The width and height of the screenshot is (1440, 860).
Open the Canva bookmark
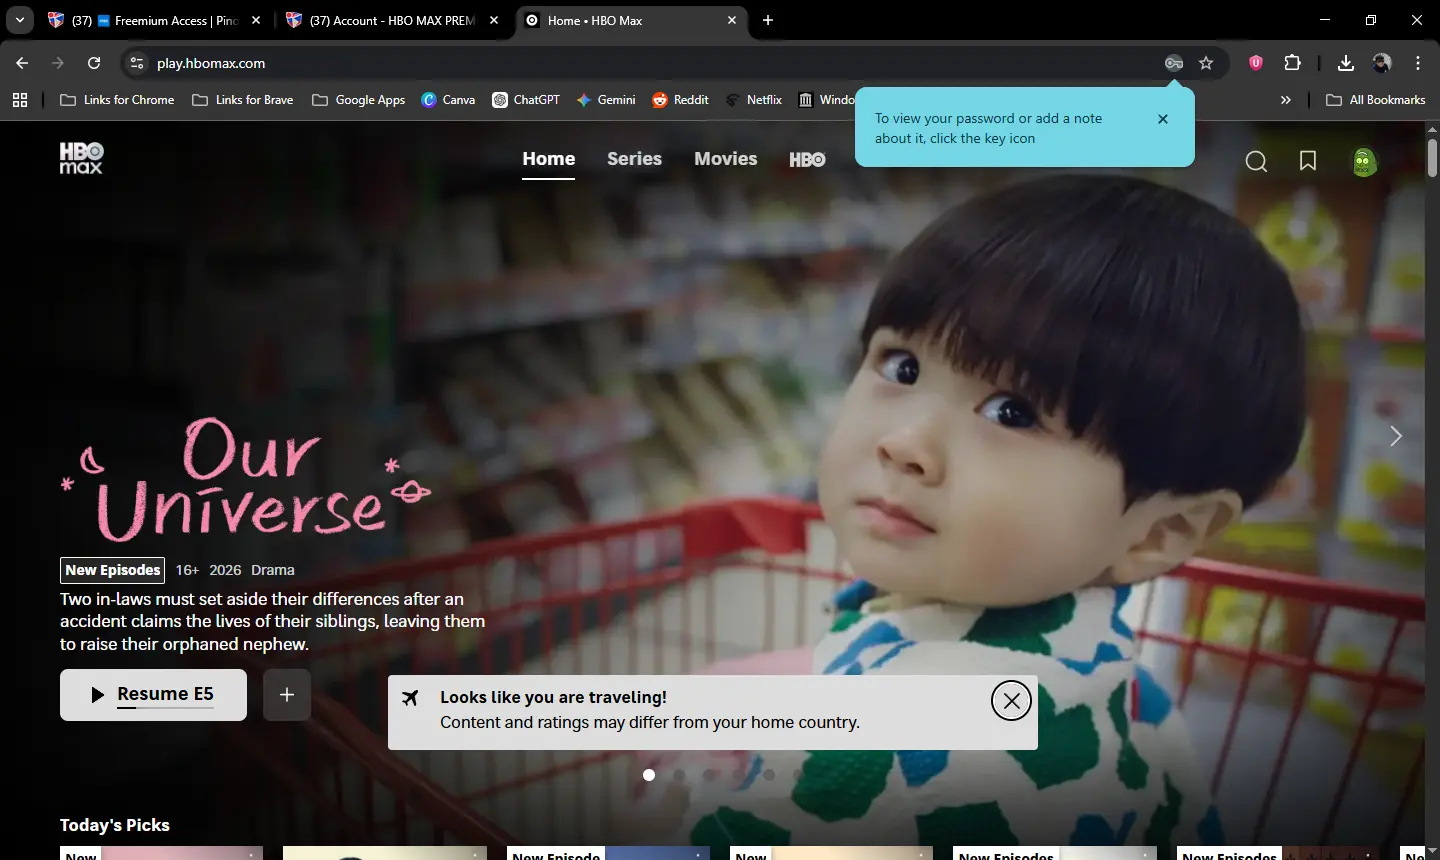pos(448,100)
